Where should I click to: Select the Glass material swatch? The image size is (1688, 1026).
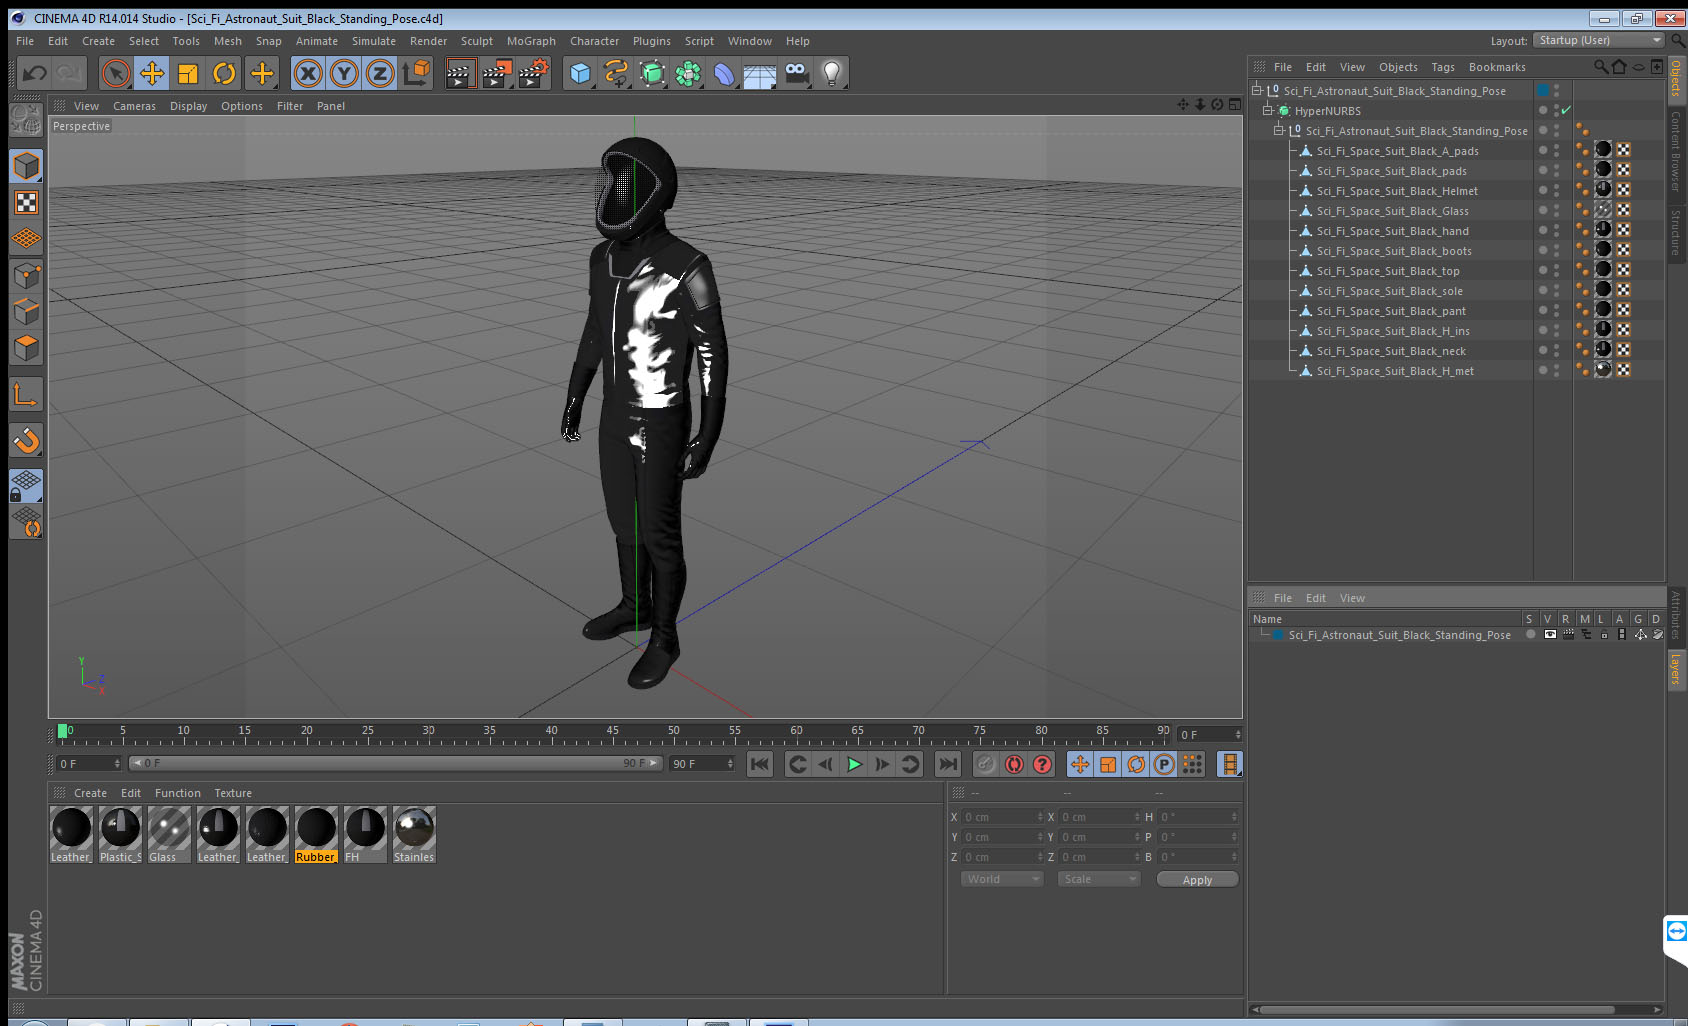click(x=169, y=834)
